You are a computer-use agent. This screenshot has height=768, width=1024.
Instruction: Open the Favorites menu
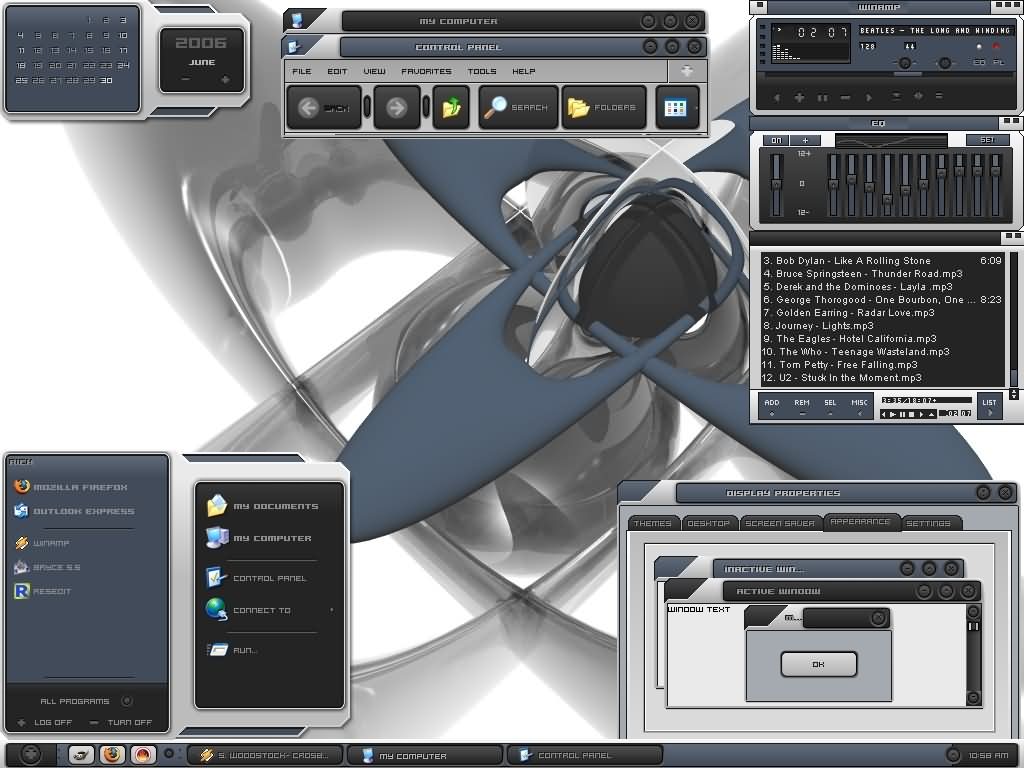click(x=426, y=71)
